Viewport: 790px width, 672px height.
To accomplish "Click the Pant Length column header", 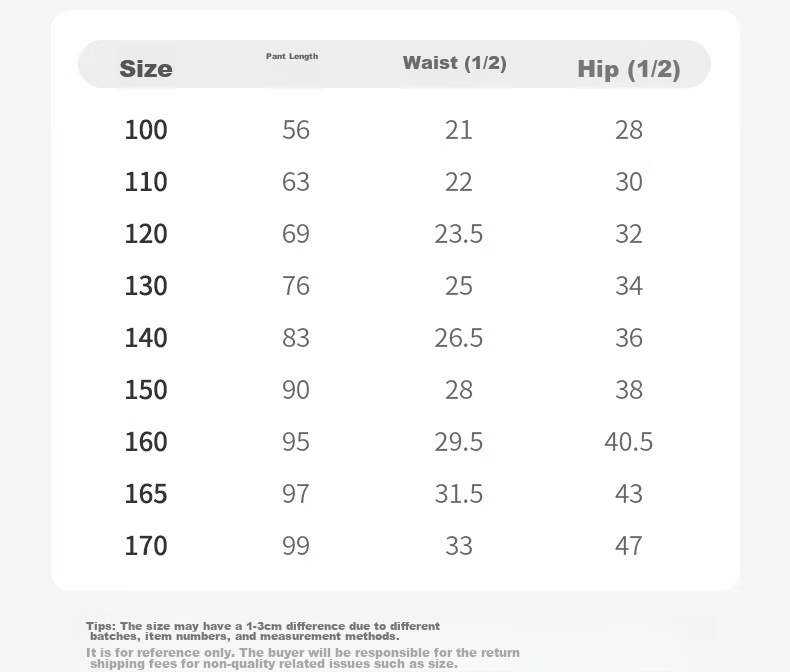I will (x=292, y=56).
